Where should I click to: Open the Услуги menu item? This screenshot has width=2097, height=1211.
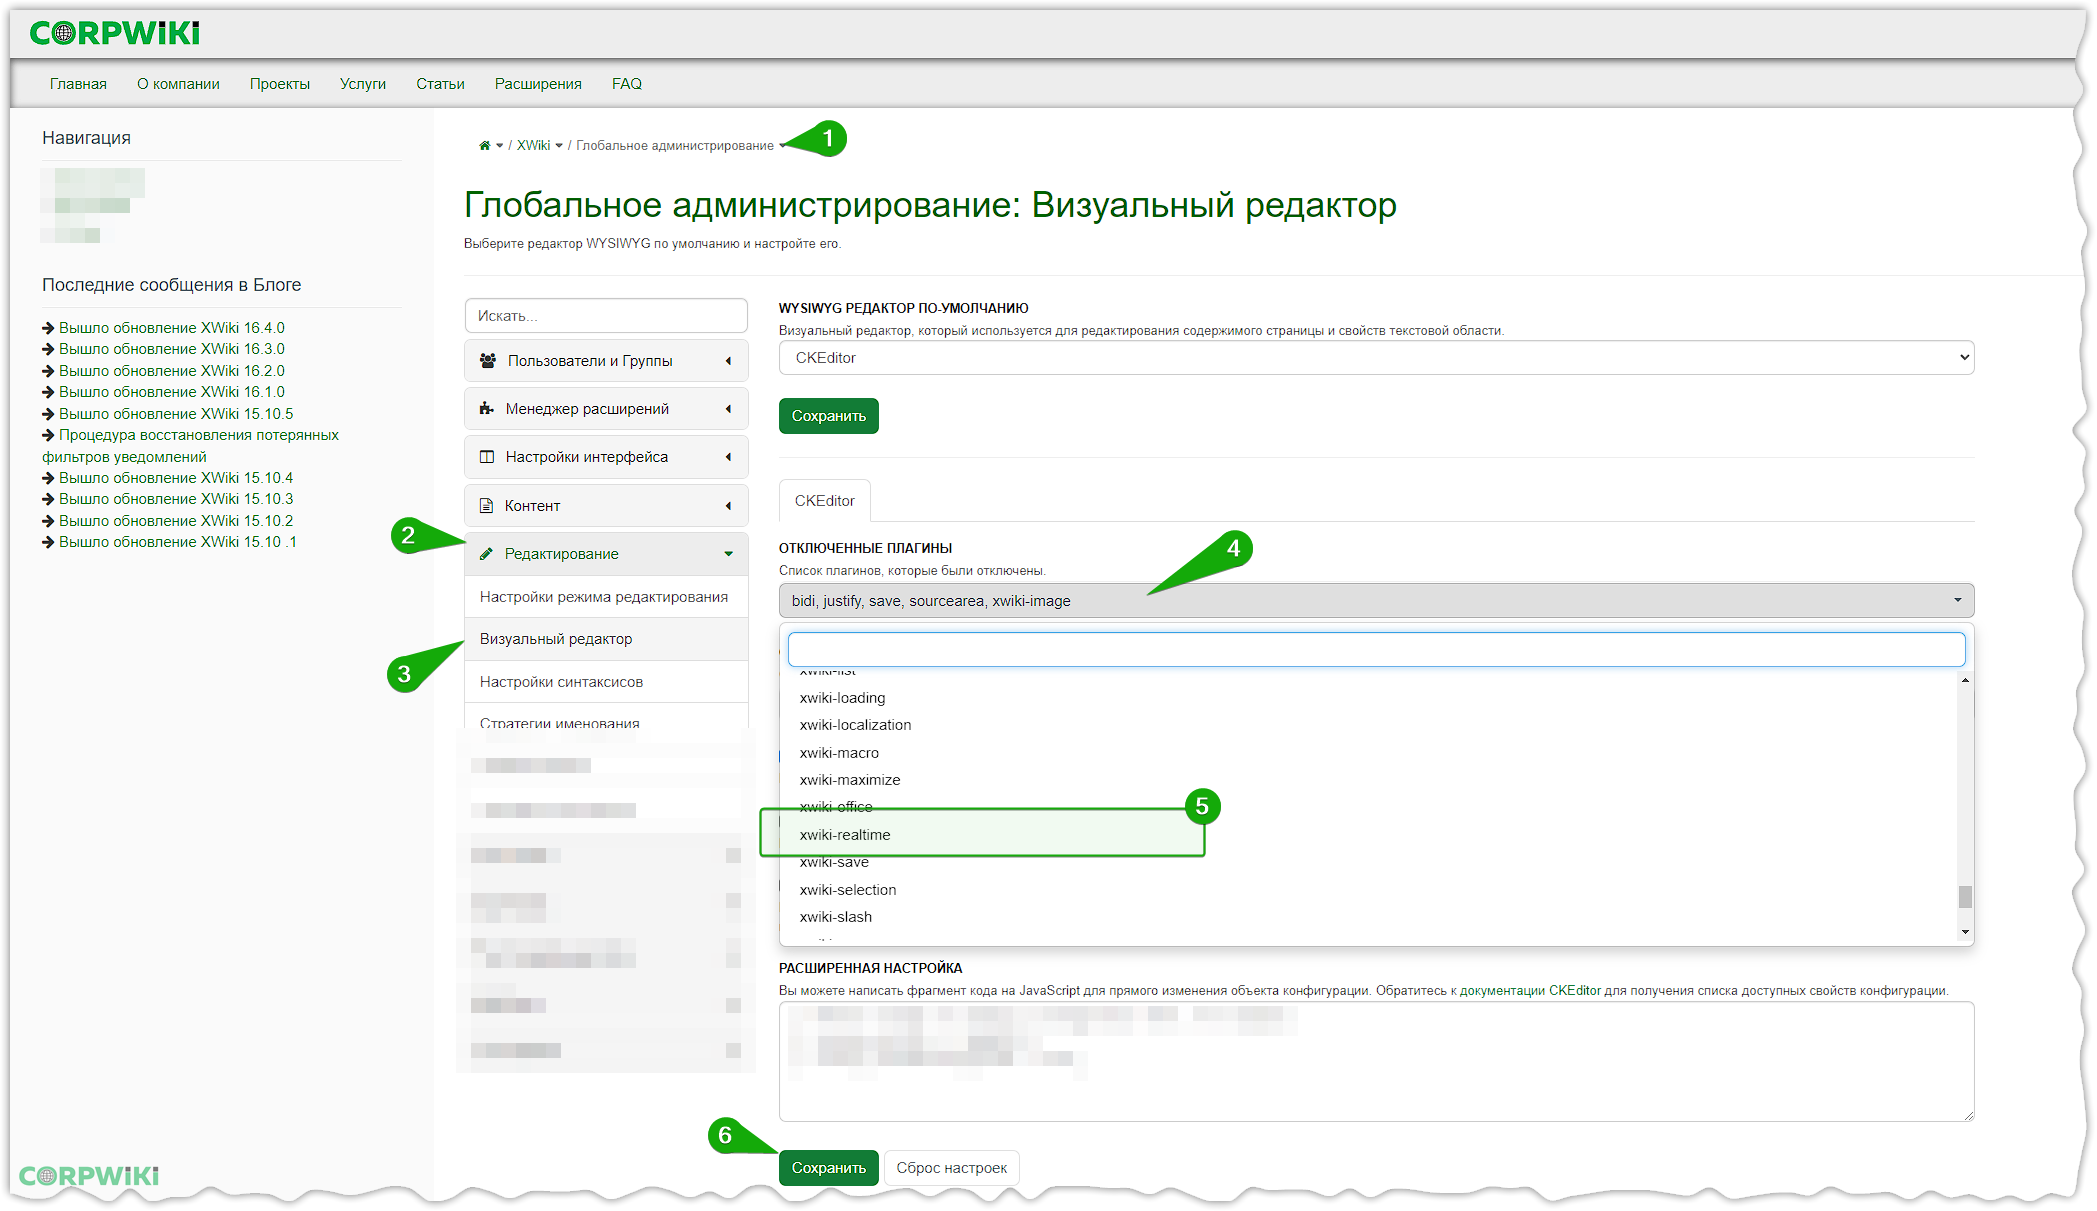[x=363, y=84]
